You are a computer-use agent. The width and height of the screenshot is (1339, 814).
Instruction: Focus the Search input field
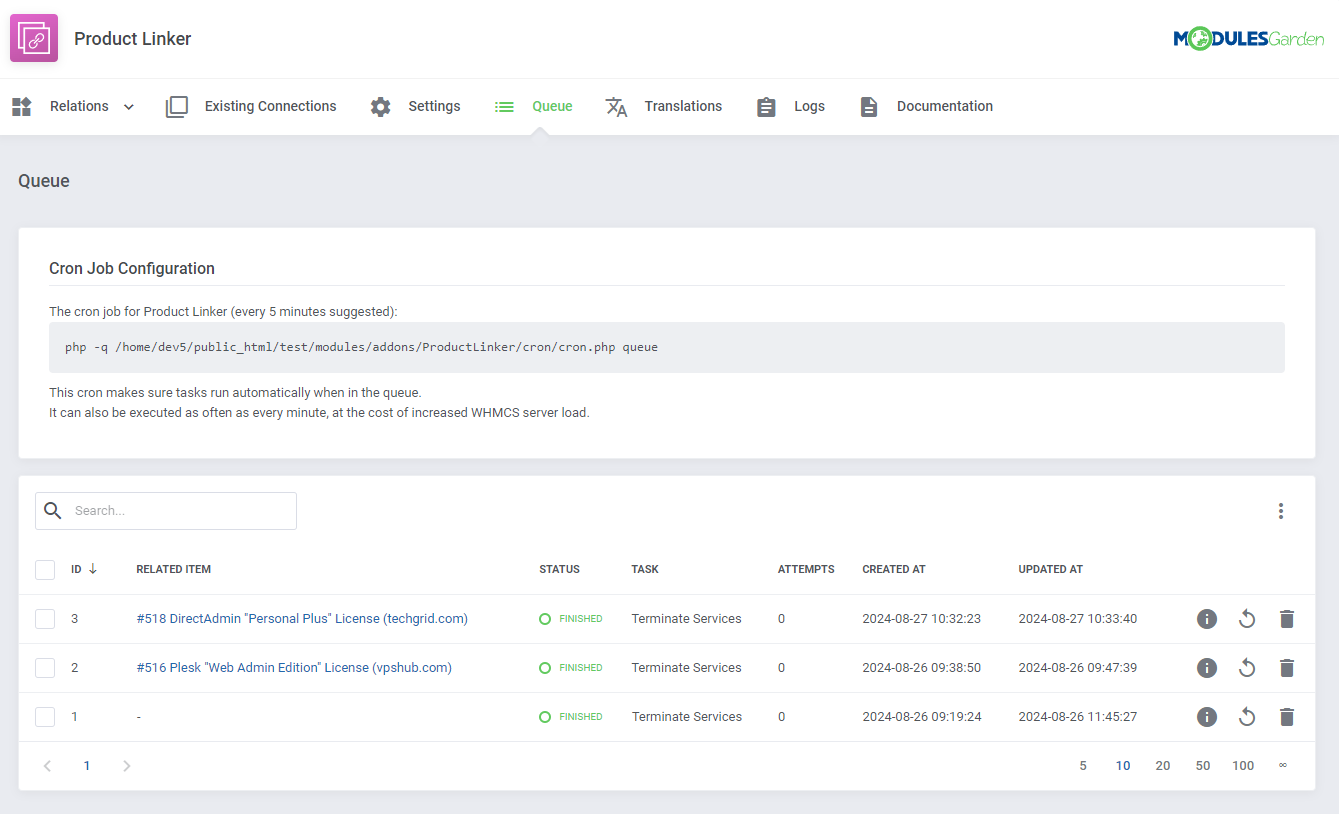click(x=166, y=511)
